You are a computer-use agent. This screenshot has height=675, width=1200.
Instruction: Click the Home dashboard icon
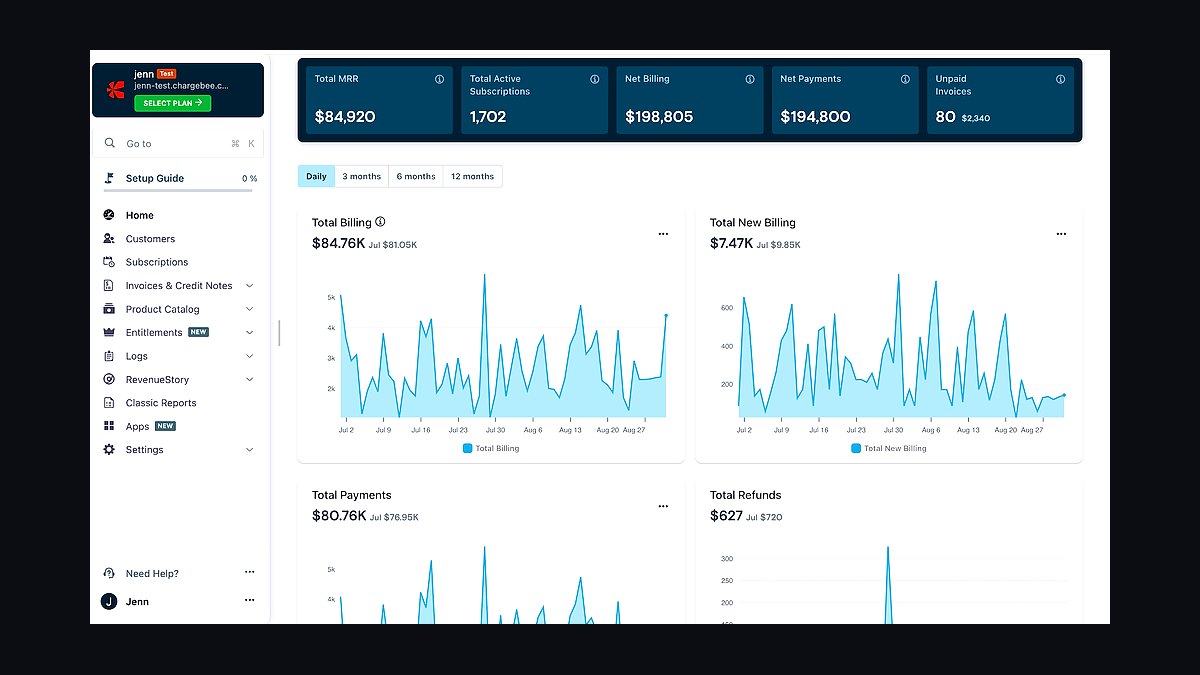click(x=109, y=215)
